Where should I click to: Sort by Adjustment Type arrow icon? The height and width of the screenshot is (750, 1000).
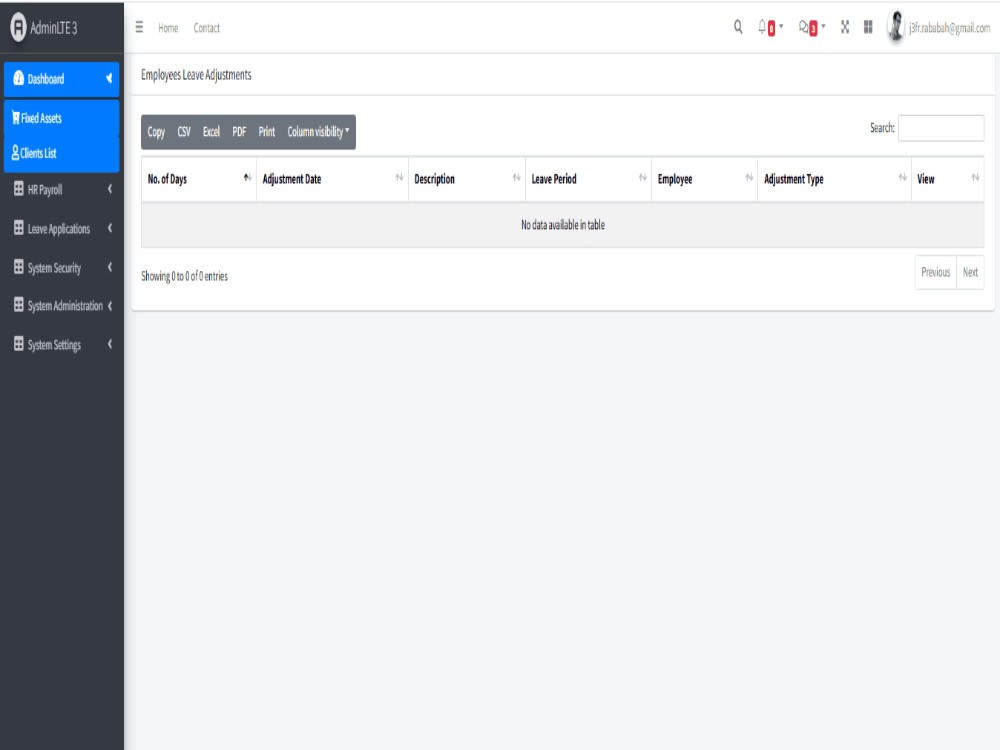coord(902,177)
